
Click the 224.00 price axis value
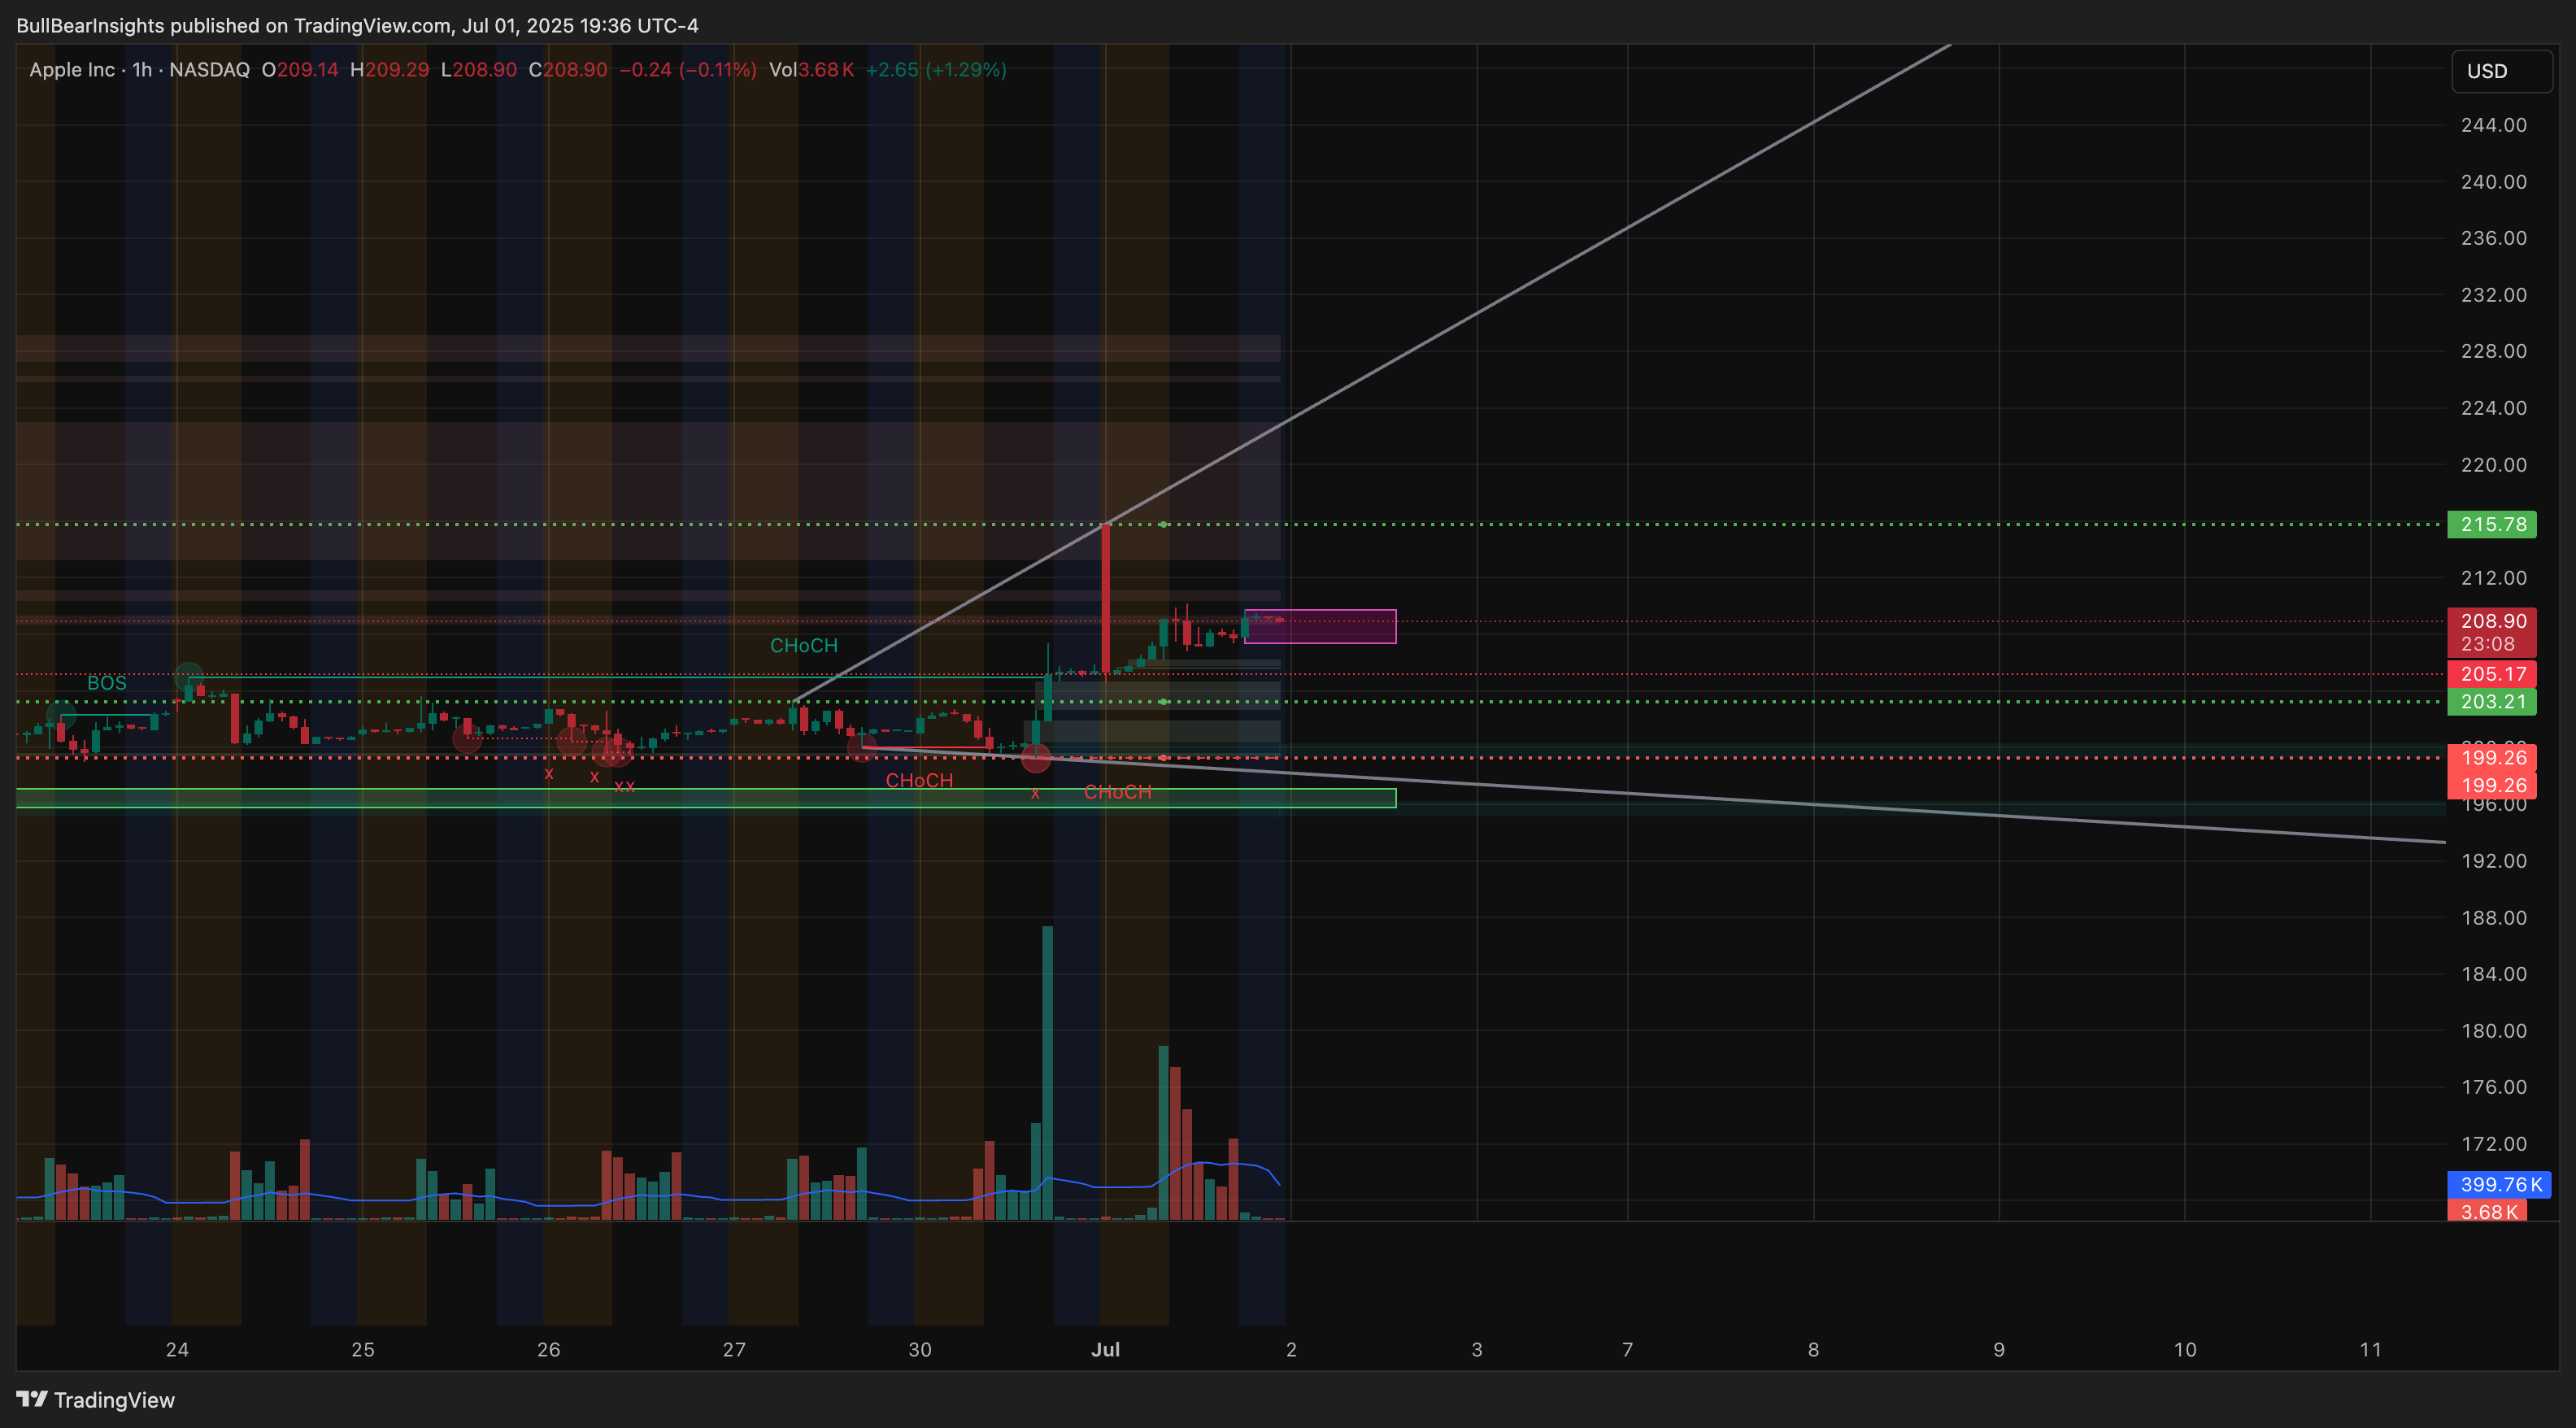2493,408
